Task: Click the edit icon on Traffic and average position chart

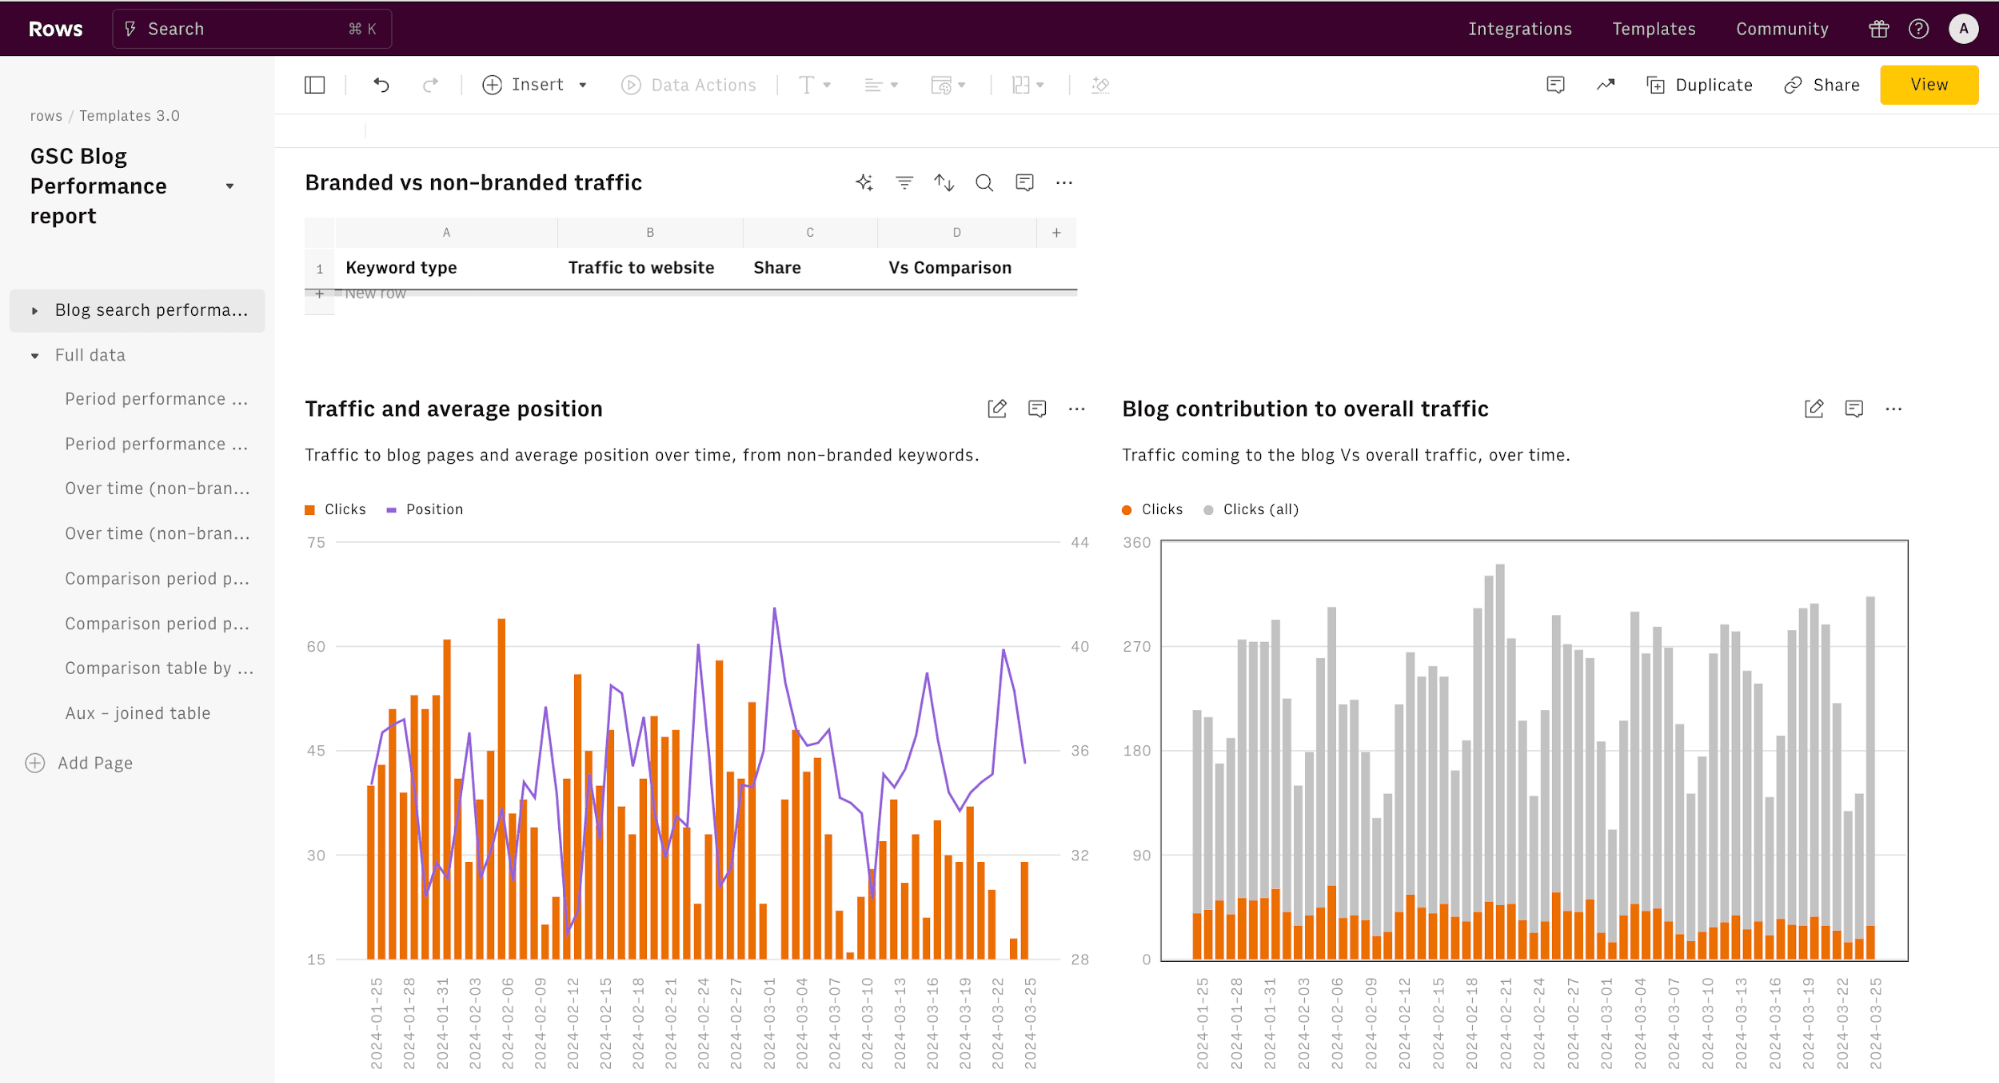Action: pos(997,408)
